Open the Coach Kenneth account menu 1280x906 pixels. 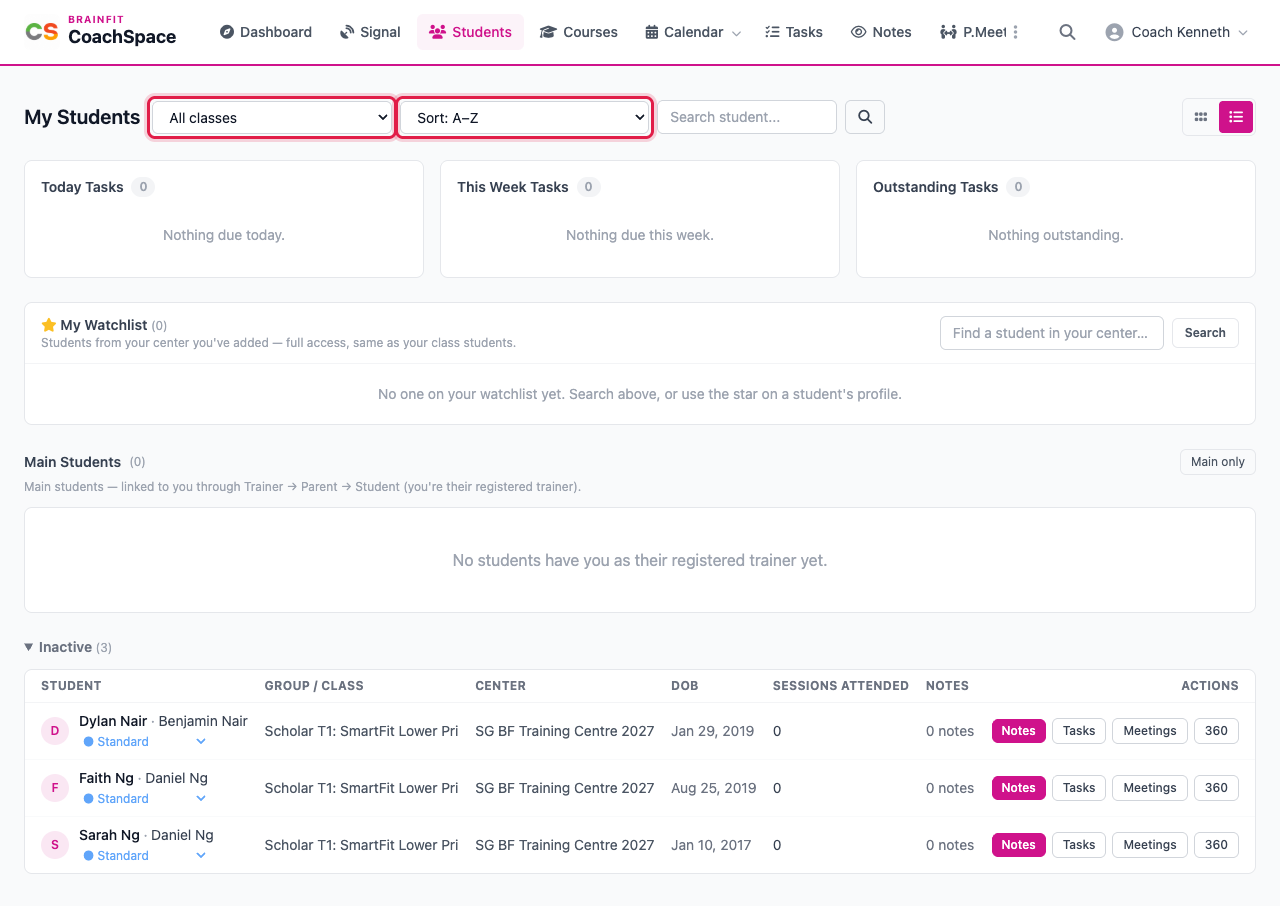pos(1177,32)
